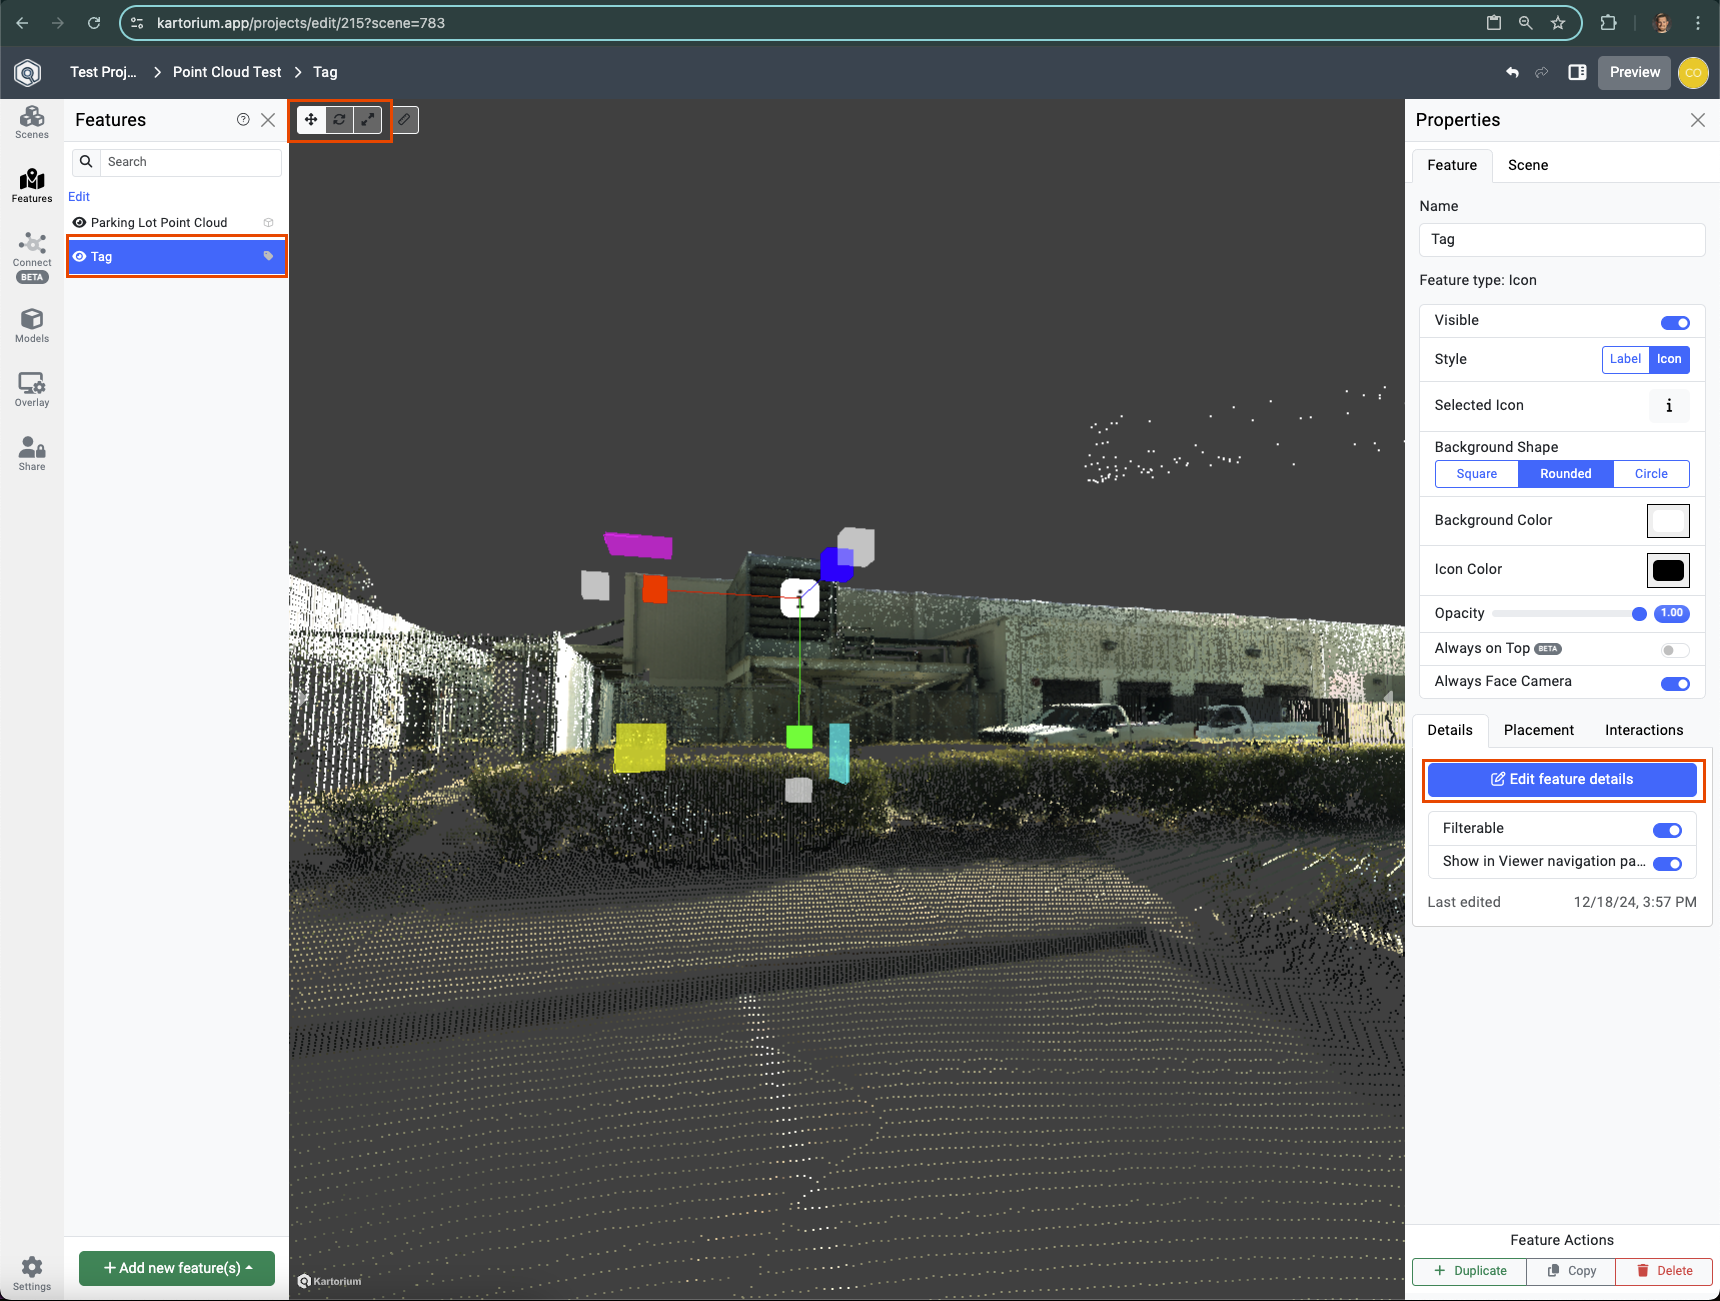Viewport: 1720px width, 1301px height.
Task: Click the green Y-axis gizmo handle
Action: 799,738
